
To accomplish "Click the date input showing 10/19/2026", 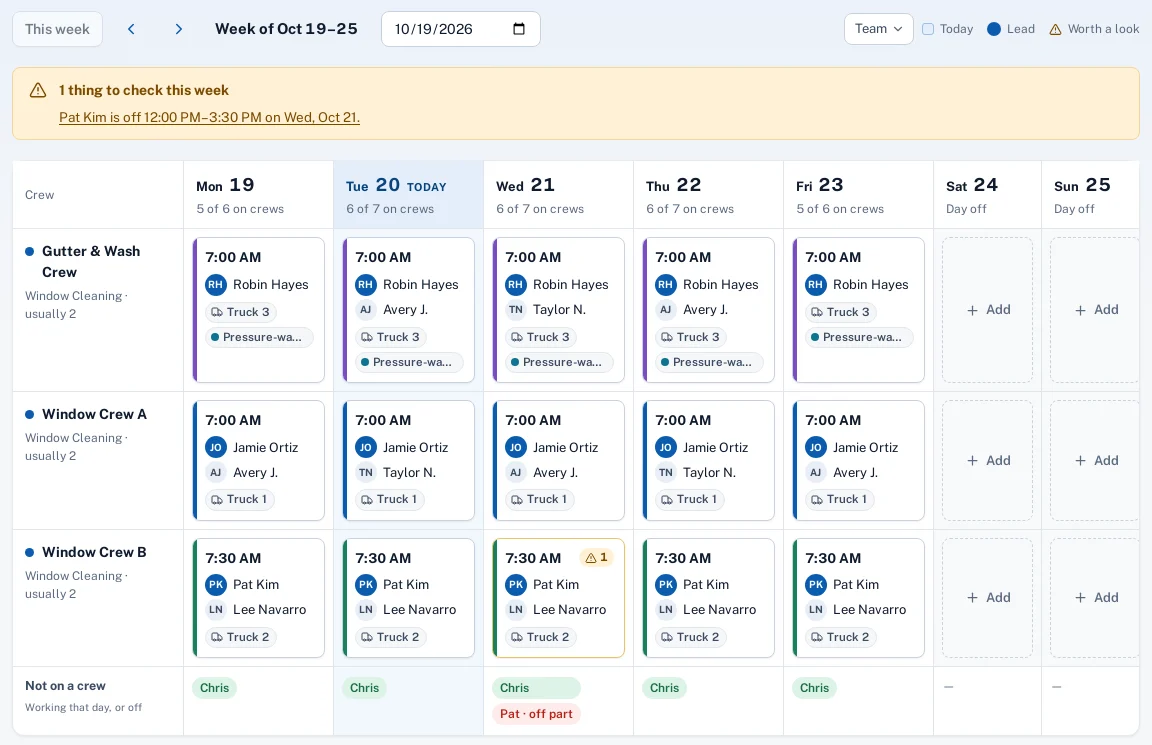I will [x=461, y=29].
